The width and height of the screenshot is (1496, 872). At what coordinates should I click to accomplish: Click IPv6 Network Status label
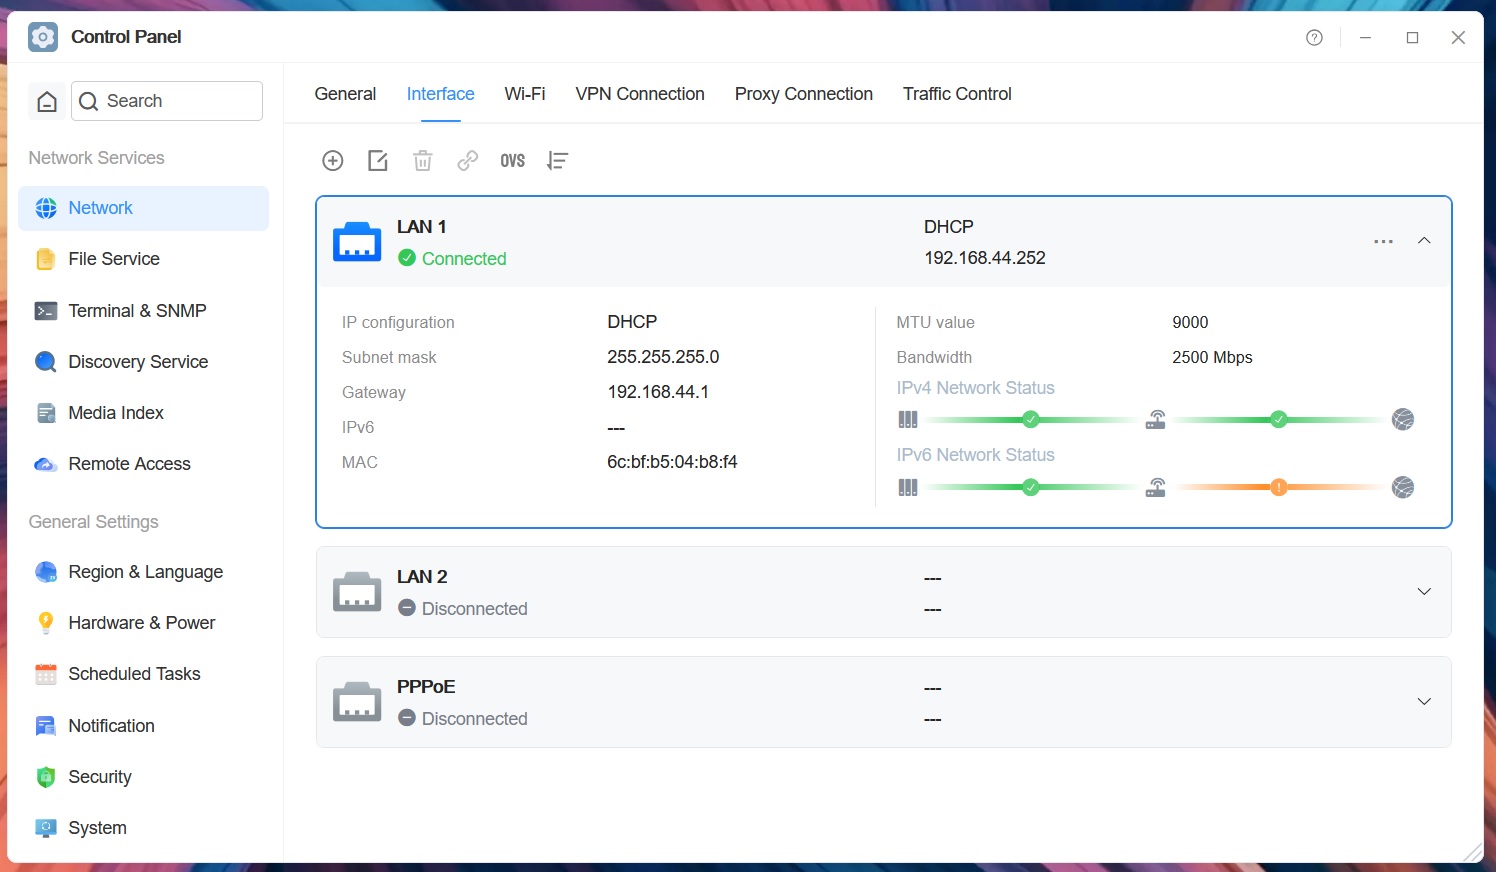coord(975,455)
